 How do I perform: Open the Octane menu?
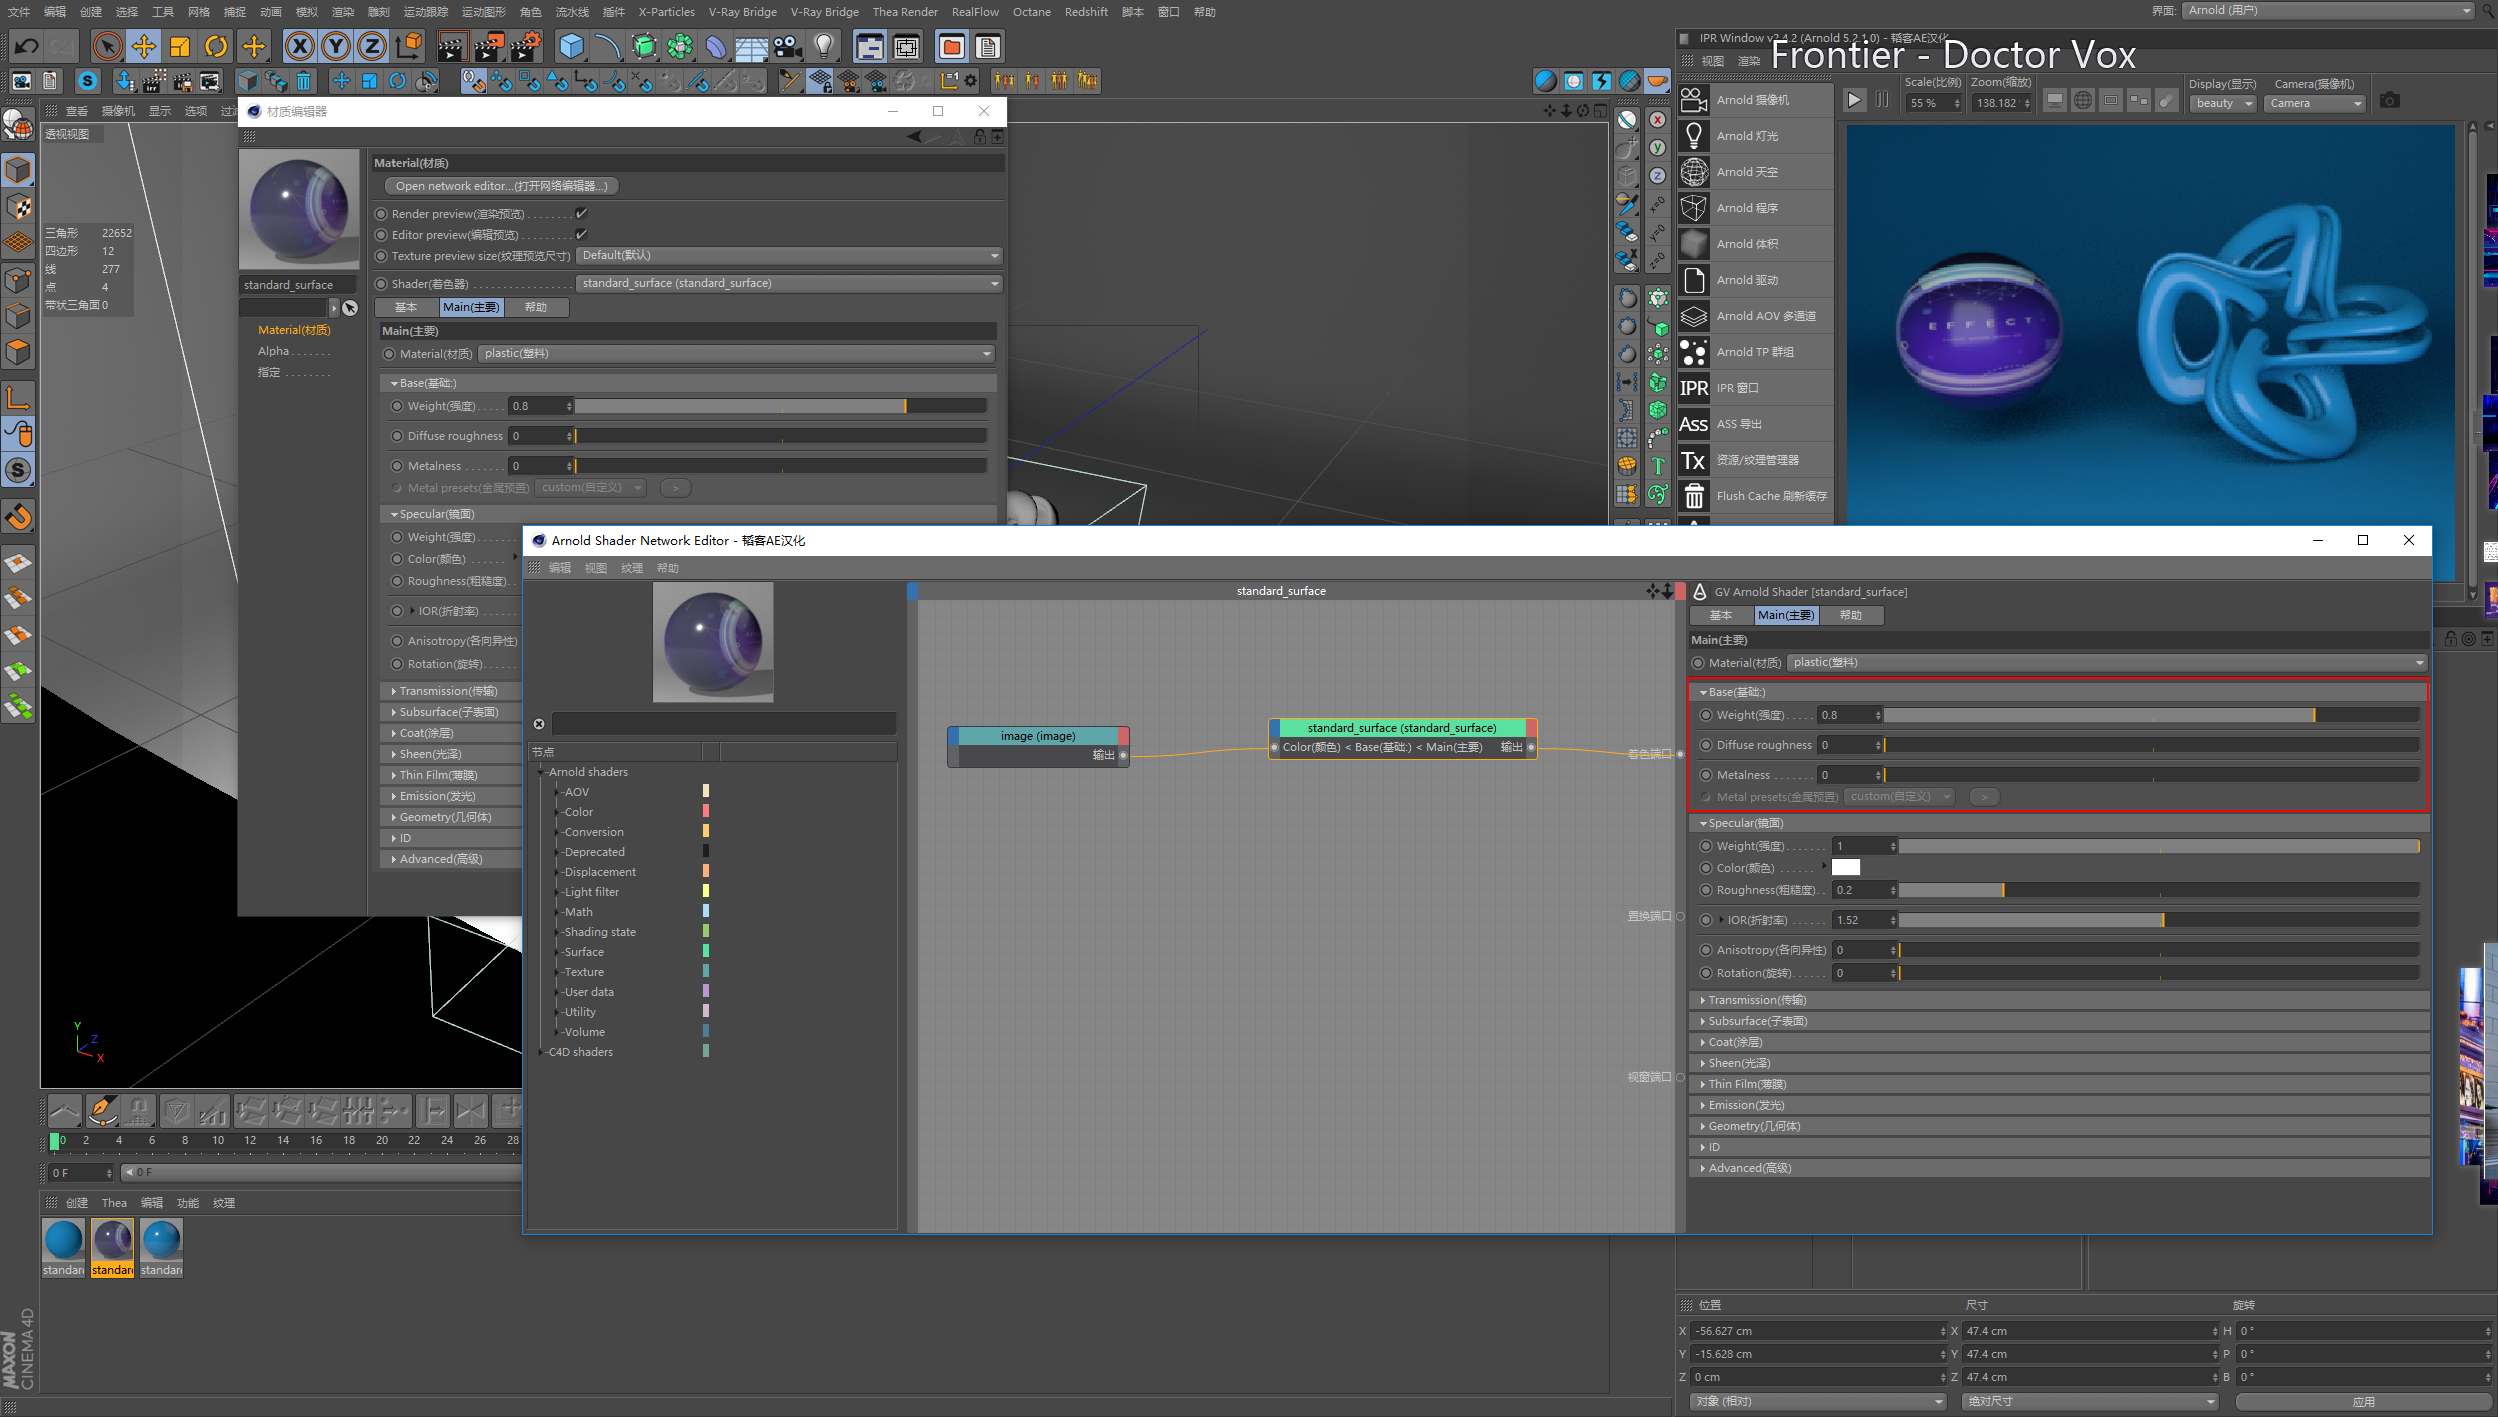1031,12
